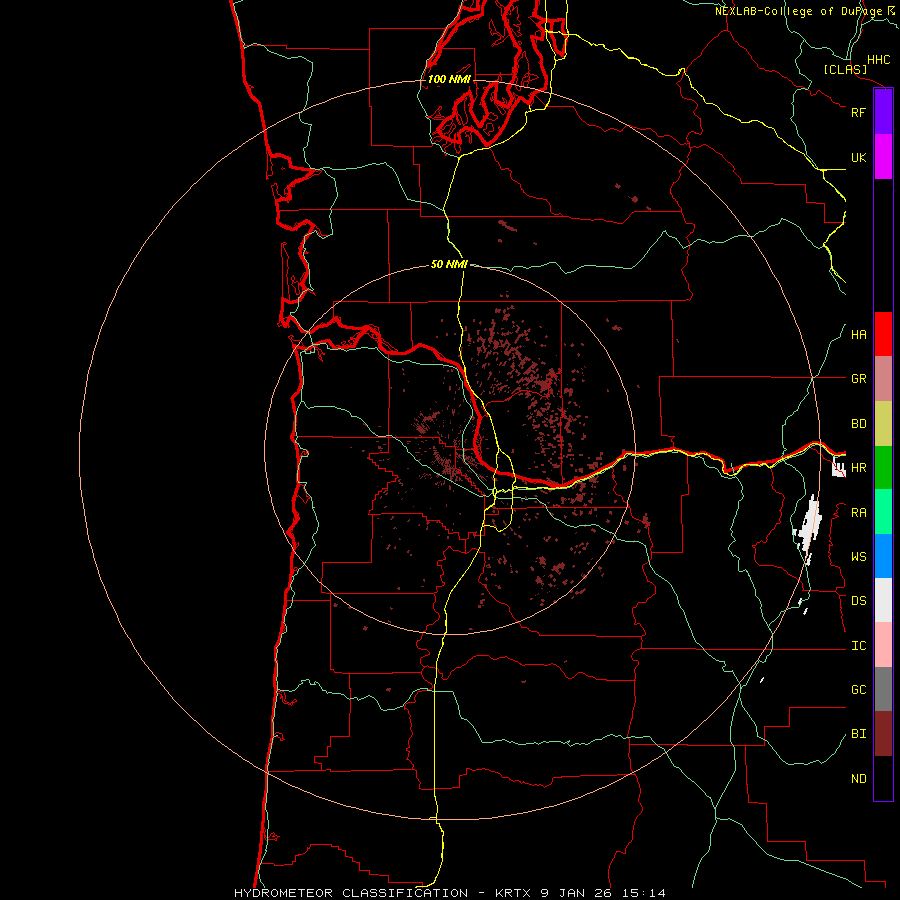Click the white echo patch at right edge

point(839,468)
